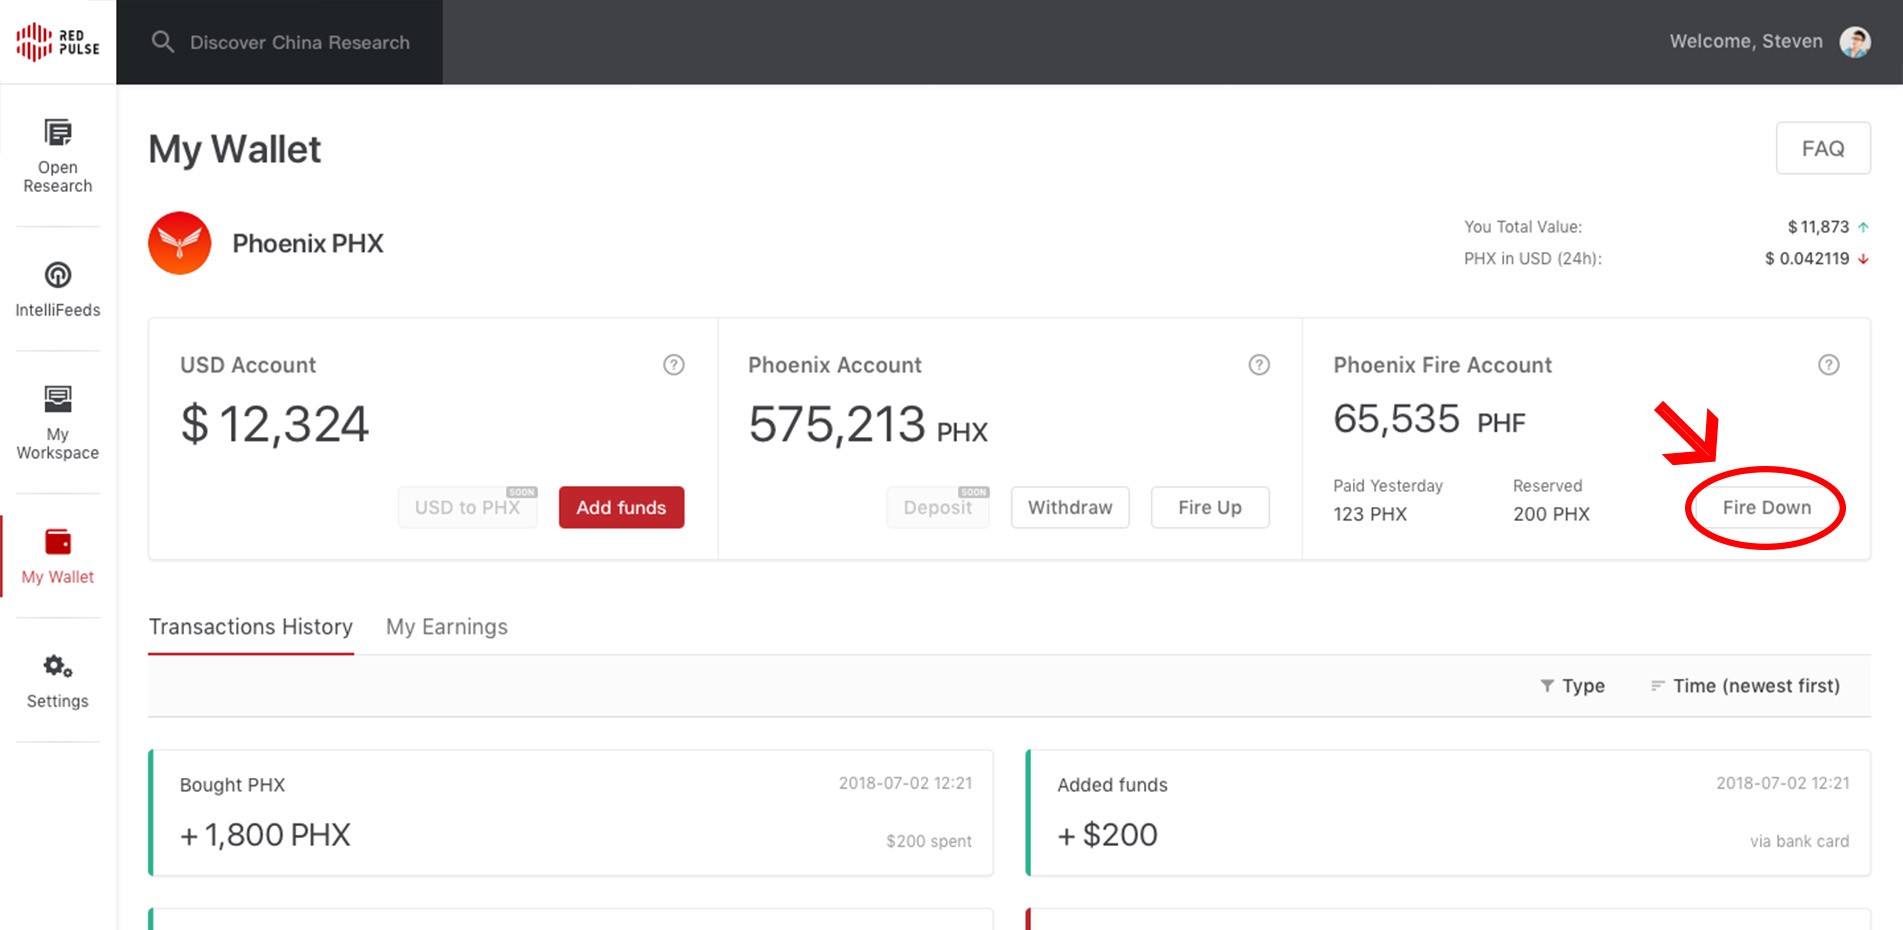Click the Fire Down button
Screen dimensions: 1903x930
tap(1767, 507)
